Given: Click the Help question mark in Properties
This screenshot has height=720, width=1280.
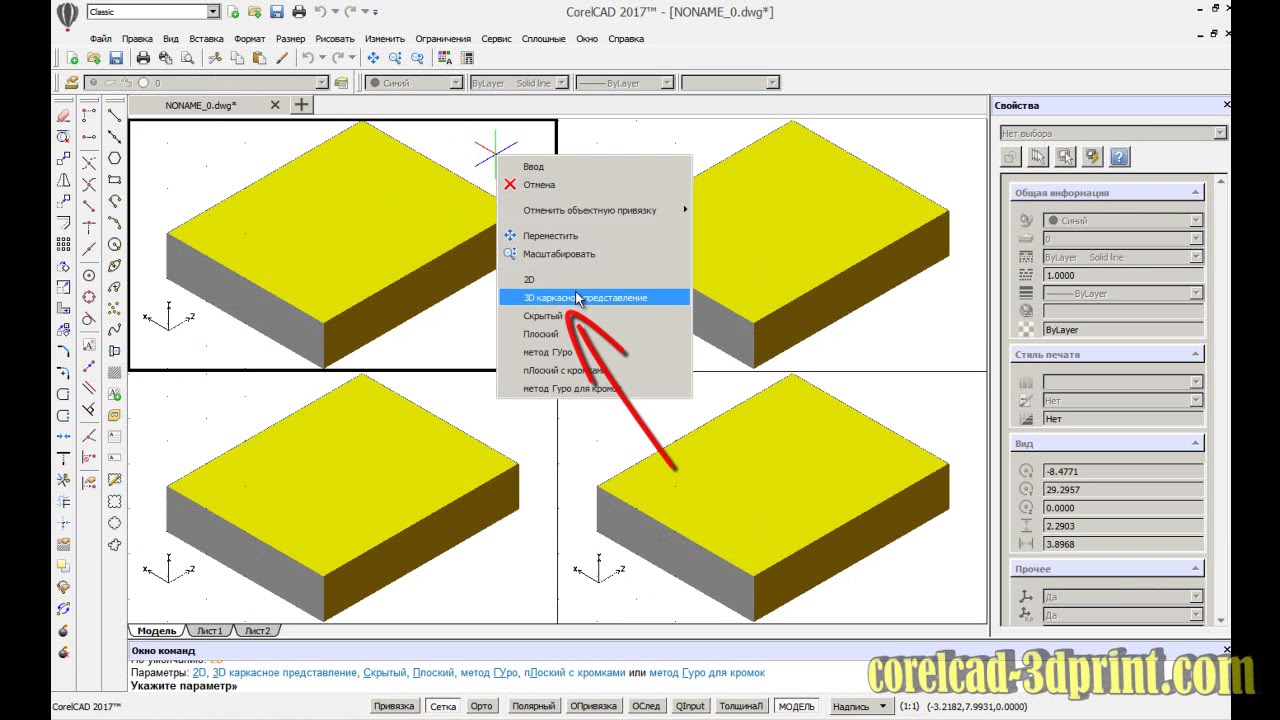Looking at the screenshot, I should click(x=1119, y=157).
